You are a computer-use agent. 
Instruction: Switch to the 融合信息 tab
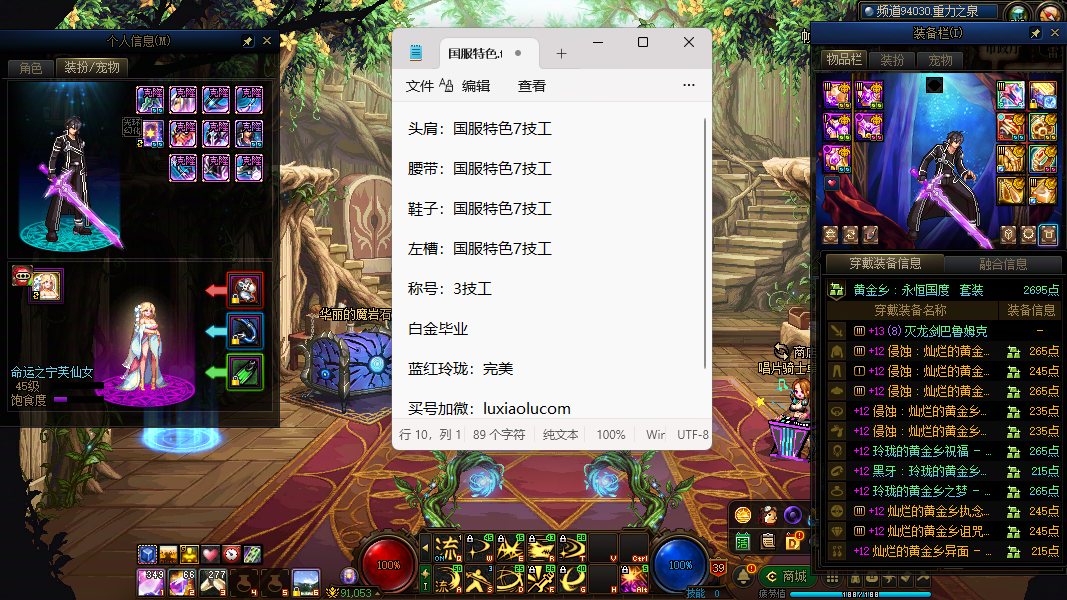click(x=1001, y=264)
